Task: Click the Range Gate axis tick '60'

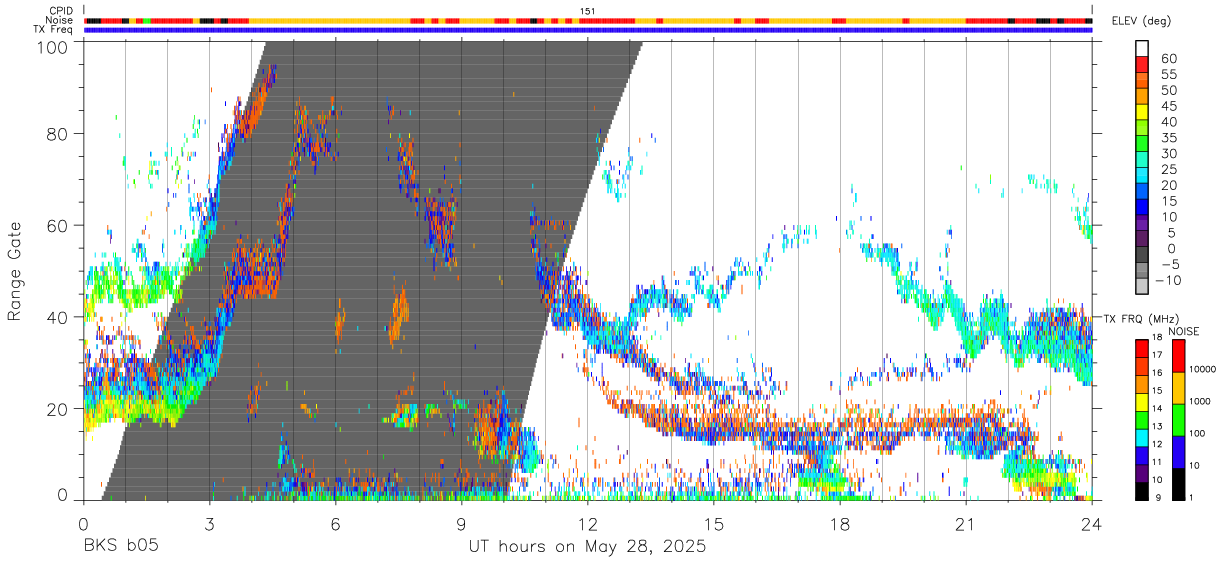Action: pos(59,226)
